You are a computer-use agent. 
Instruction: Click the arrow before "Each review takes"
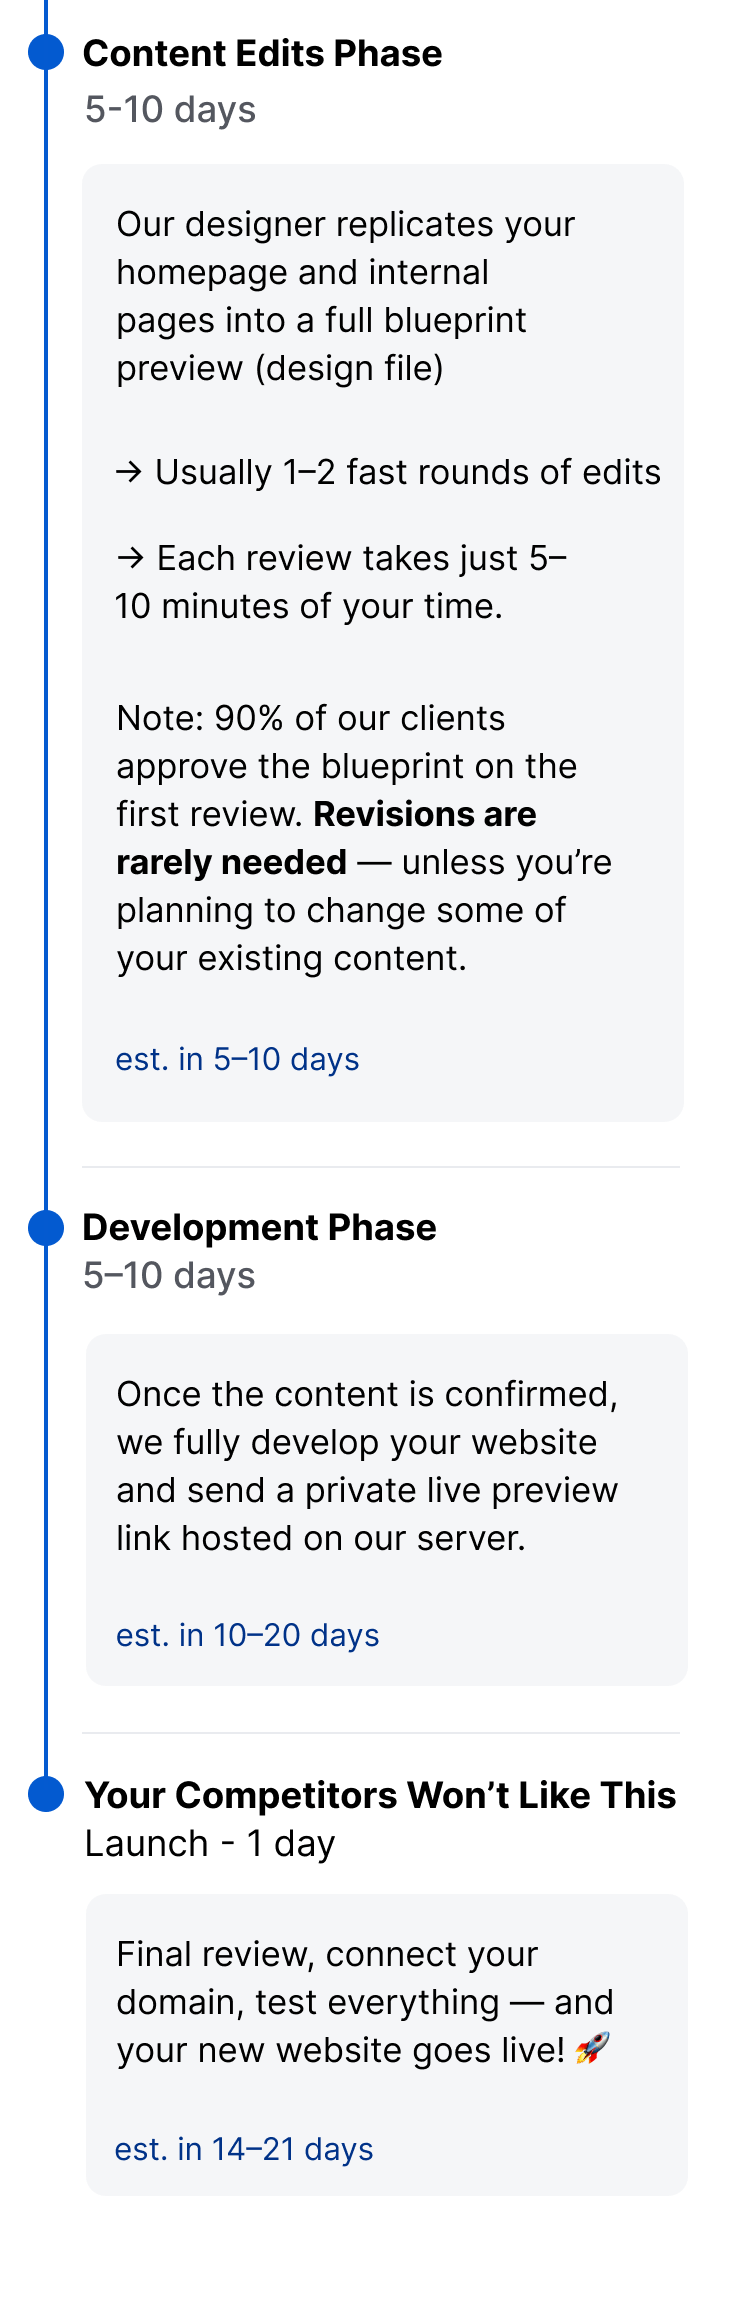[130, 558]
